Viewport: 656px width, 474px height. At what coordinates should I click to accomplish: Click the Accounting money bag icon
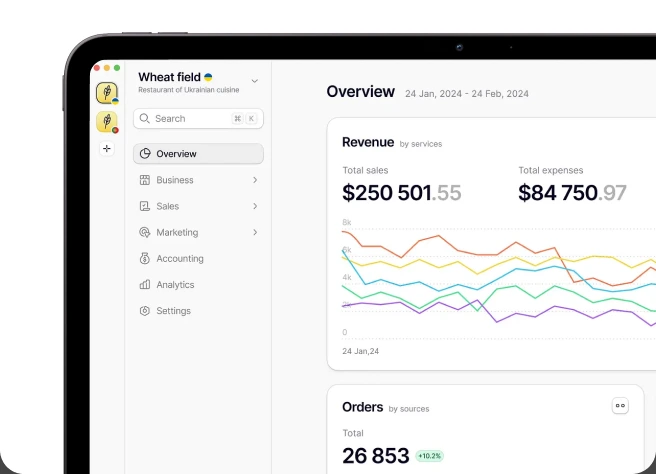coord(145,259)
